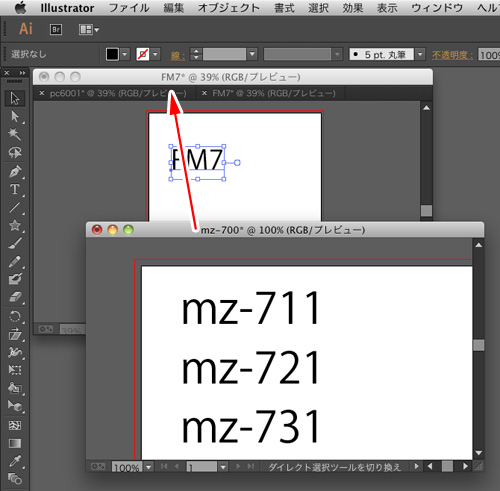Image resolution: width=500 pixels, height=491 pixels.
Task: Open the 書式 menu
Action: coord(284,8)
